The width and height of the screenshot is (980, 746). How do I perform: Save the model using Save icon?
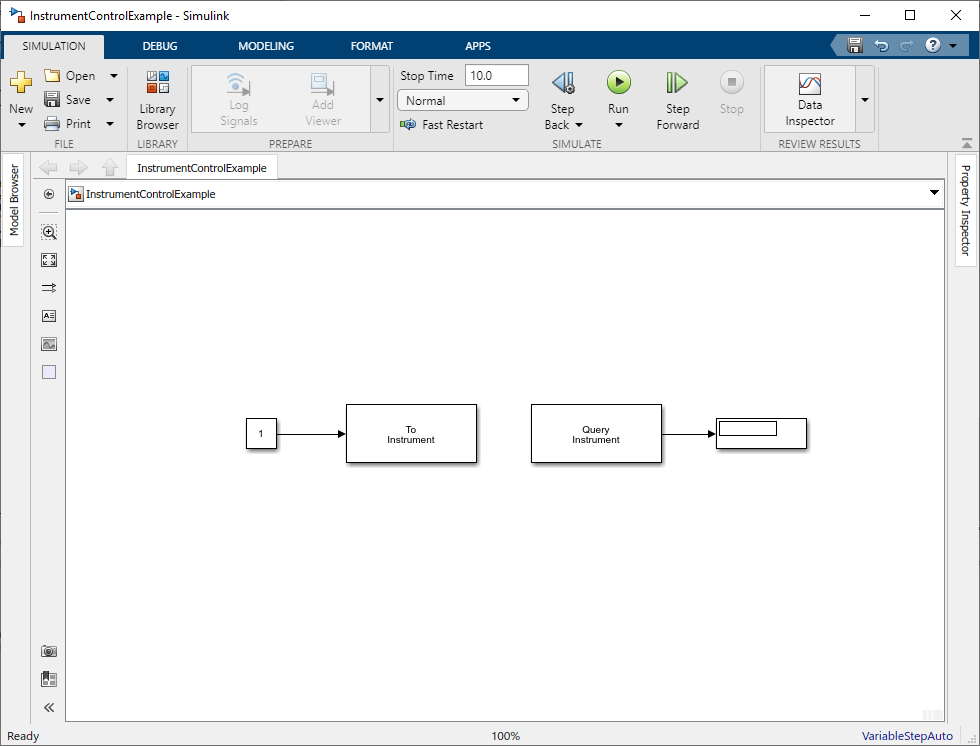point(52,99)
